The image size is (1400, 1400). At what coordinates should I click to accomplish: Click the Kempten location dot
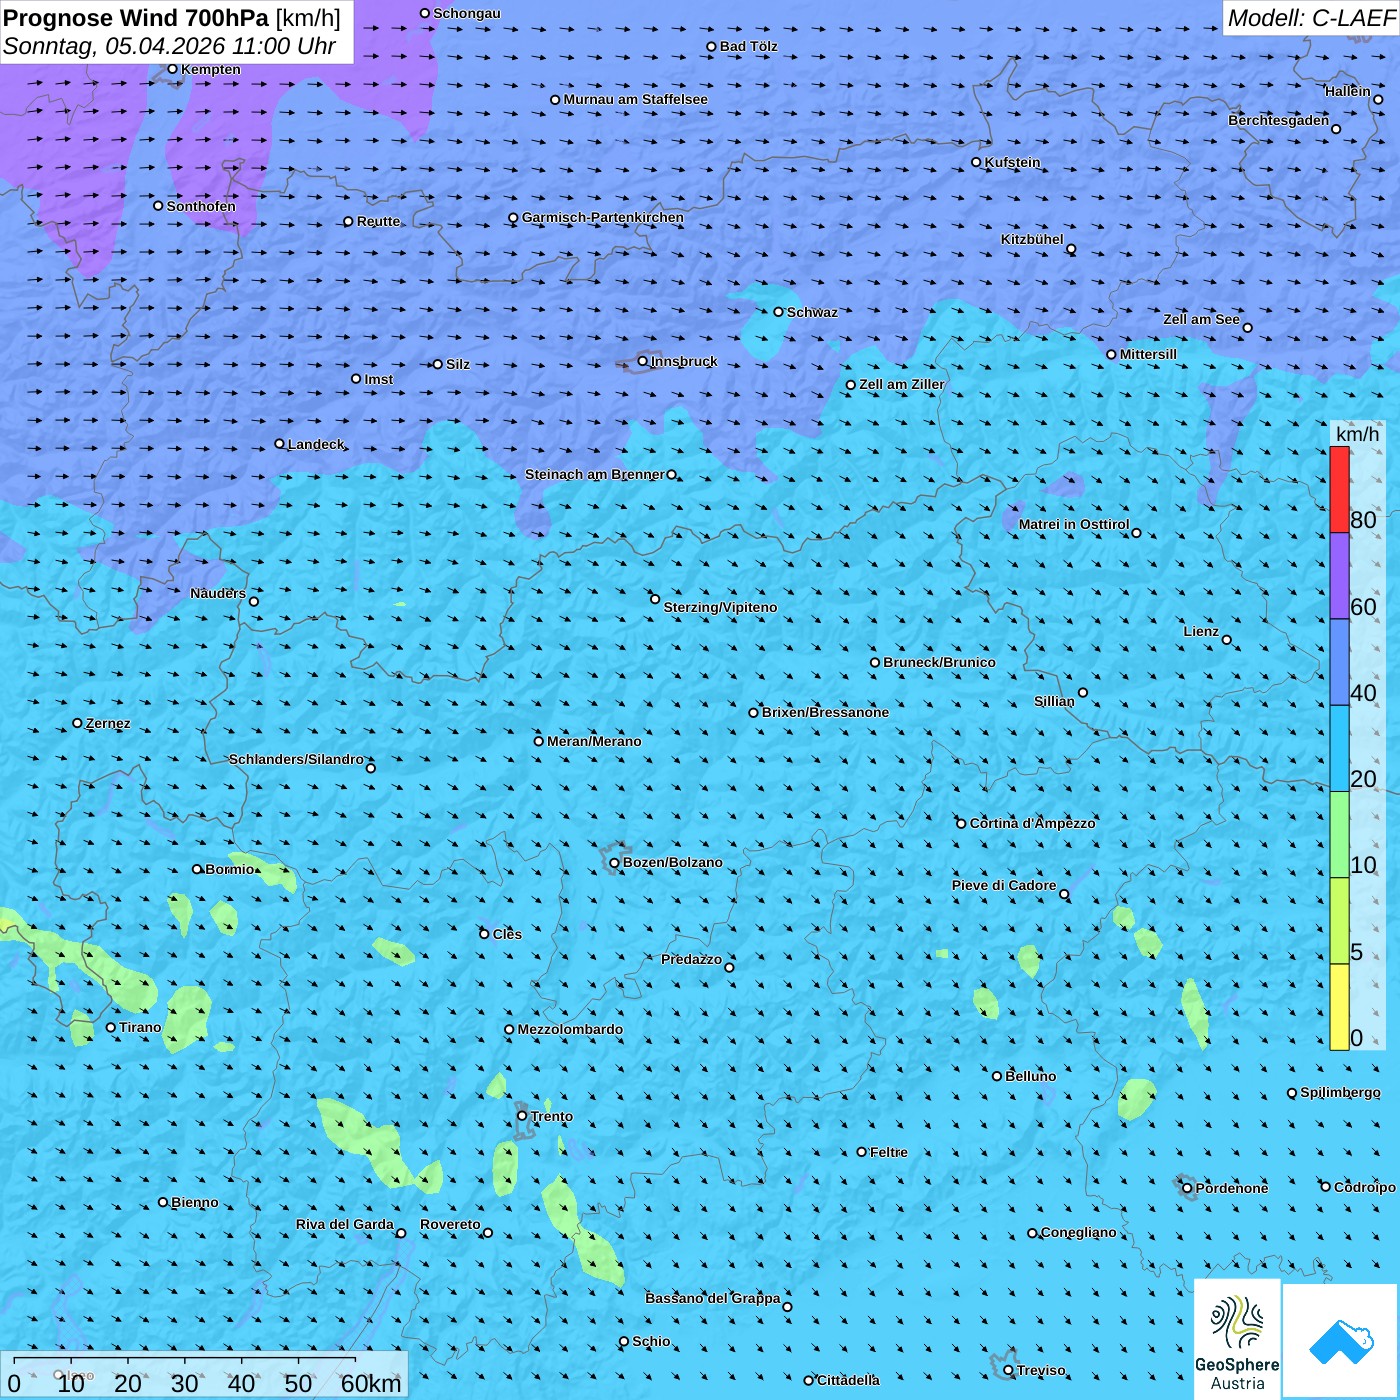point(173,69)
